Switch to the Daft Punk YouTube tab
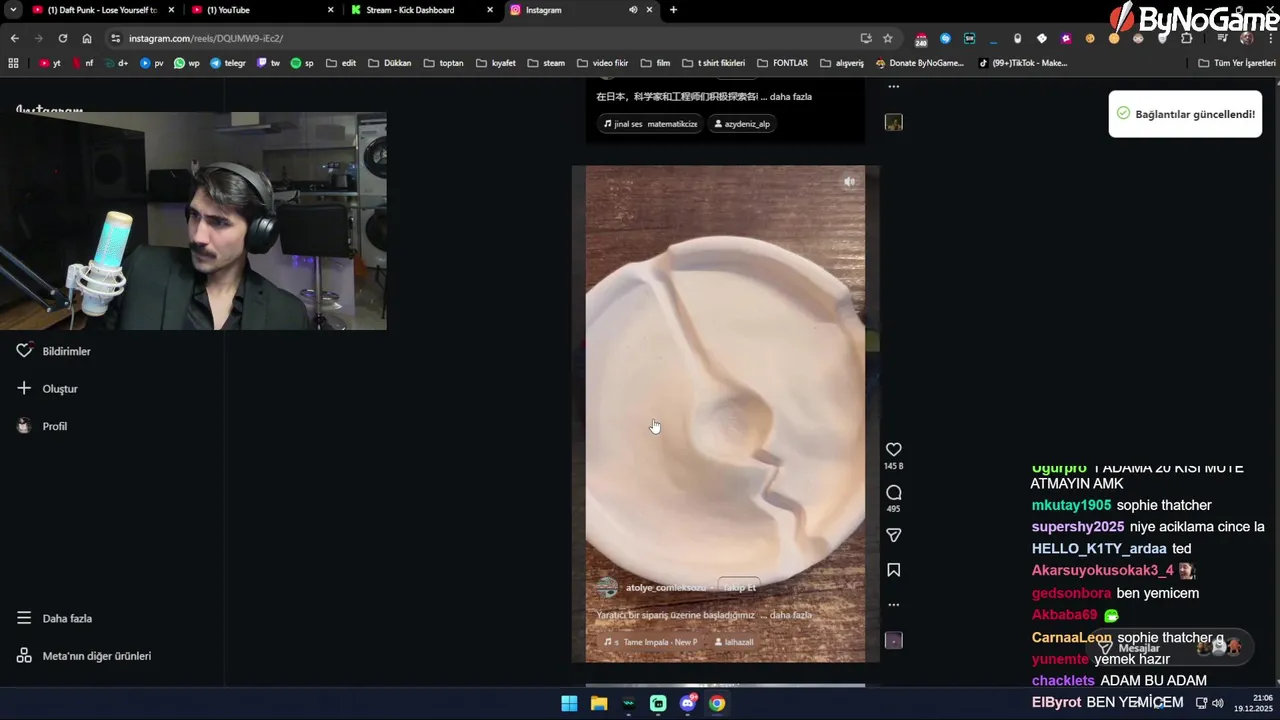The width and height of the screenshot is (1280, 720). [x=102, y=10]
